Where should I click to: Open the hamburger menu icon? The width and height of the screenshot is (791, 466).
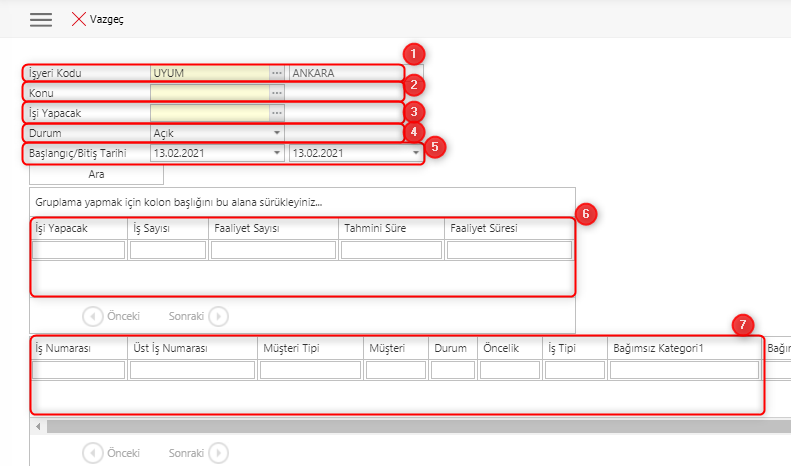pyautogui.click(x=40, y=20)
